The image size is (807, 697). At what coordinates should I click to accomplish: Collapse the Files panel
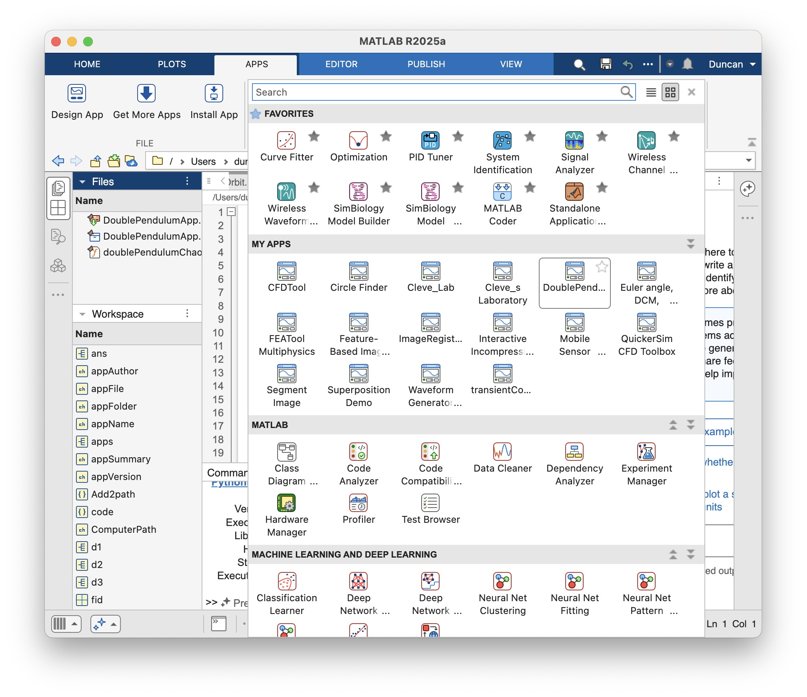tap(82, 181)
